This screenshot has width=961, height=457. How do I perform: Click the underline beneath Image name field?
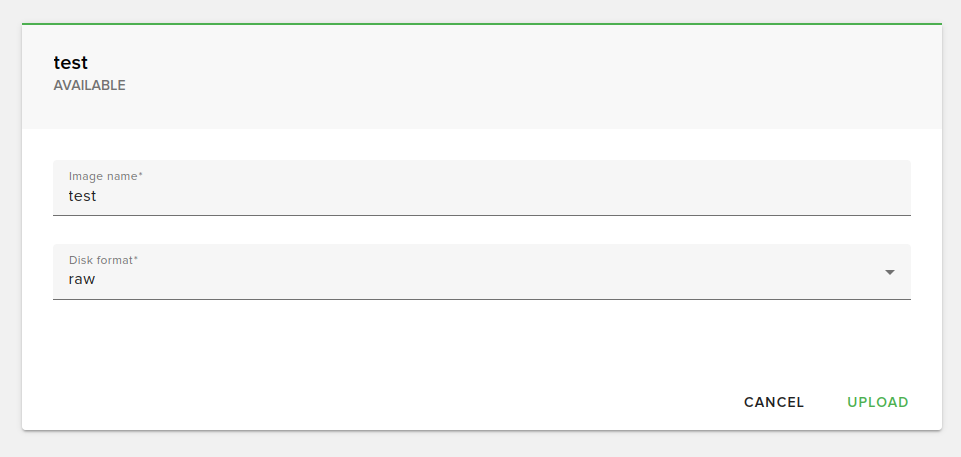click(481, 215)
